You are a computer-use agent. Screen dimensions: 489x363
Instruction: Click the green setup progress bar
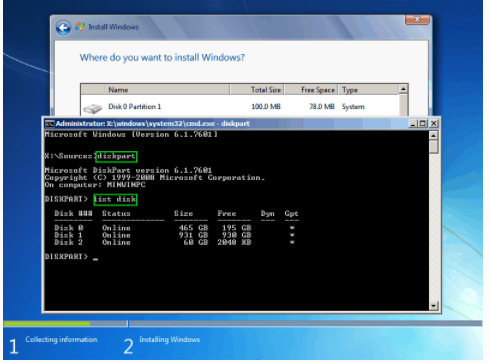tap(47, 323)
